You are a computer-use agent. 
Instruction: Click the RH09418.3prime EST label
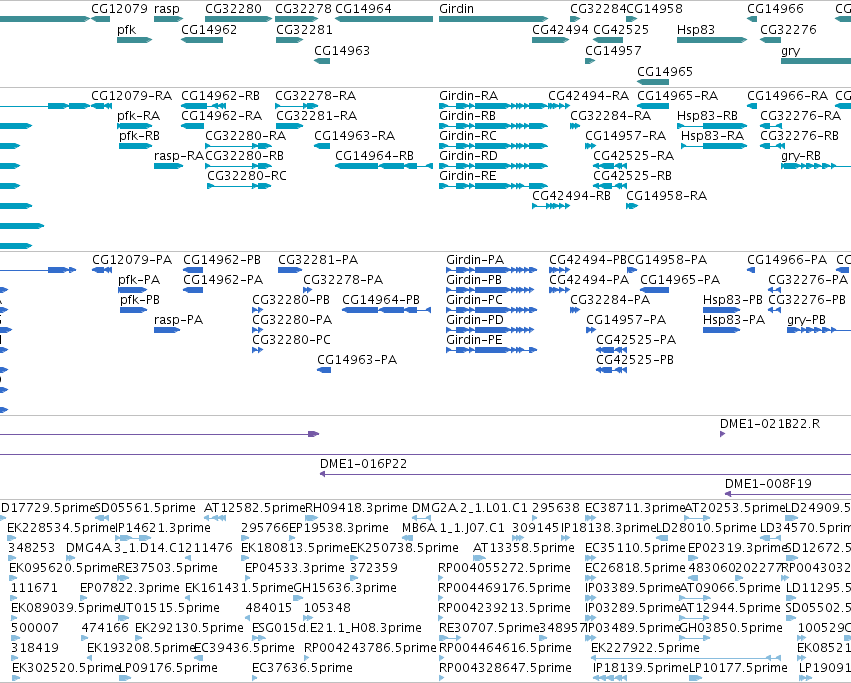357,508
